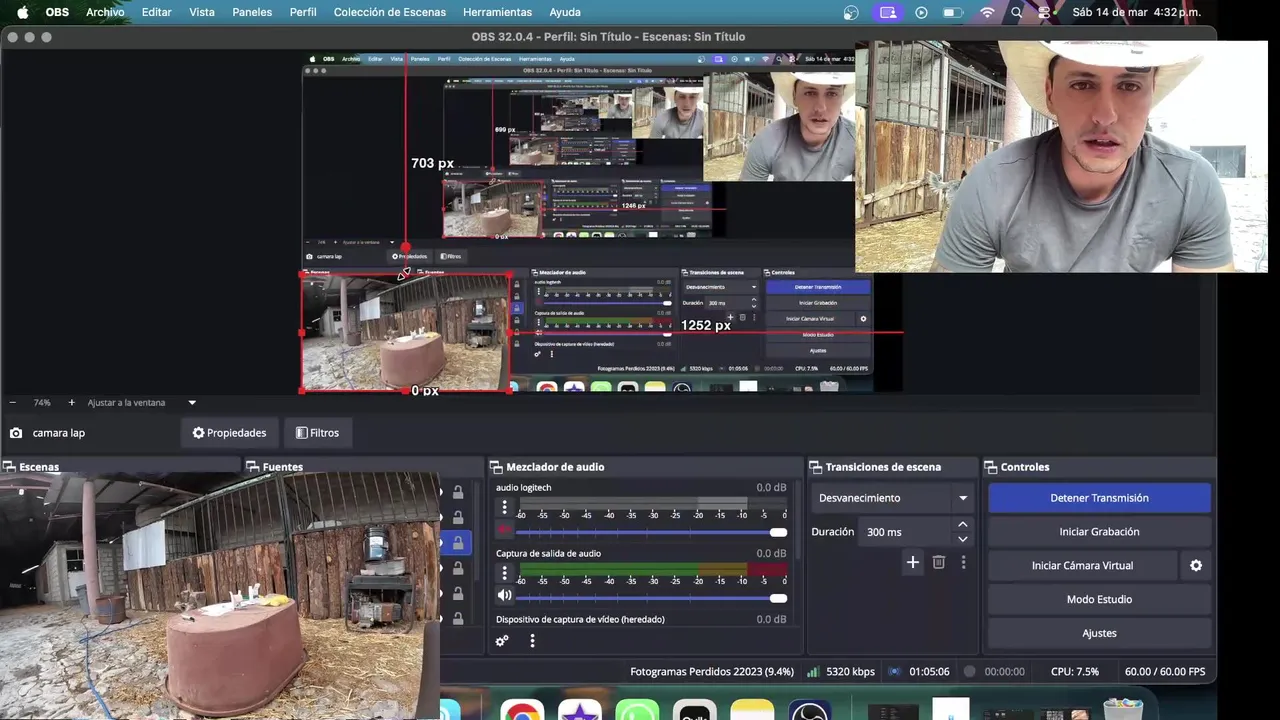The width and height of the screenshot is (1280, 720).
Task: Click the 74% zoom level text
Action: pyautogui.click(x=42, y=403)
